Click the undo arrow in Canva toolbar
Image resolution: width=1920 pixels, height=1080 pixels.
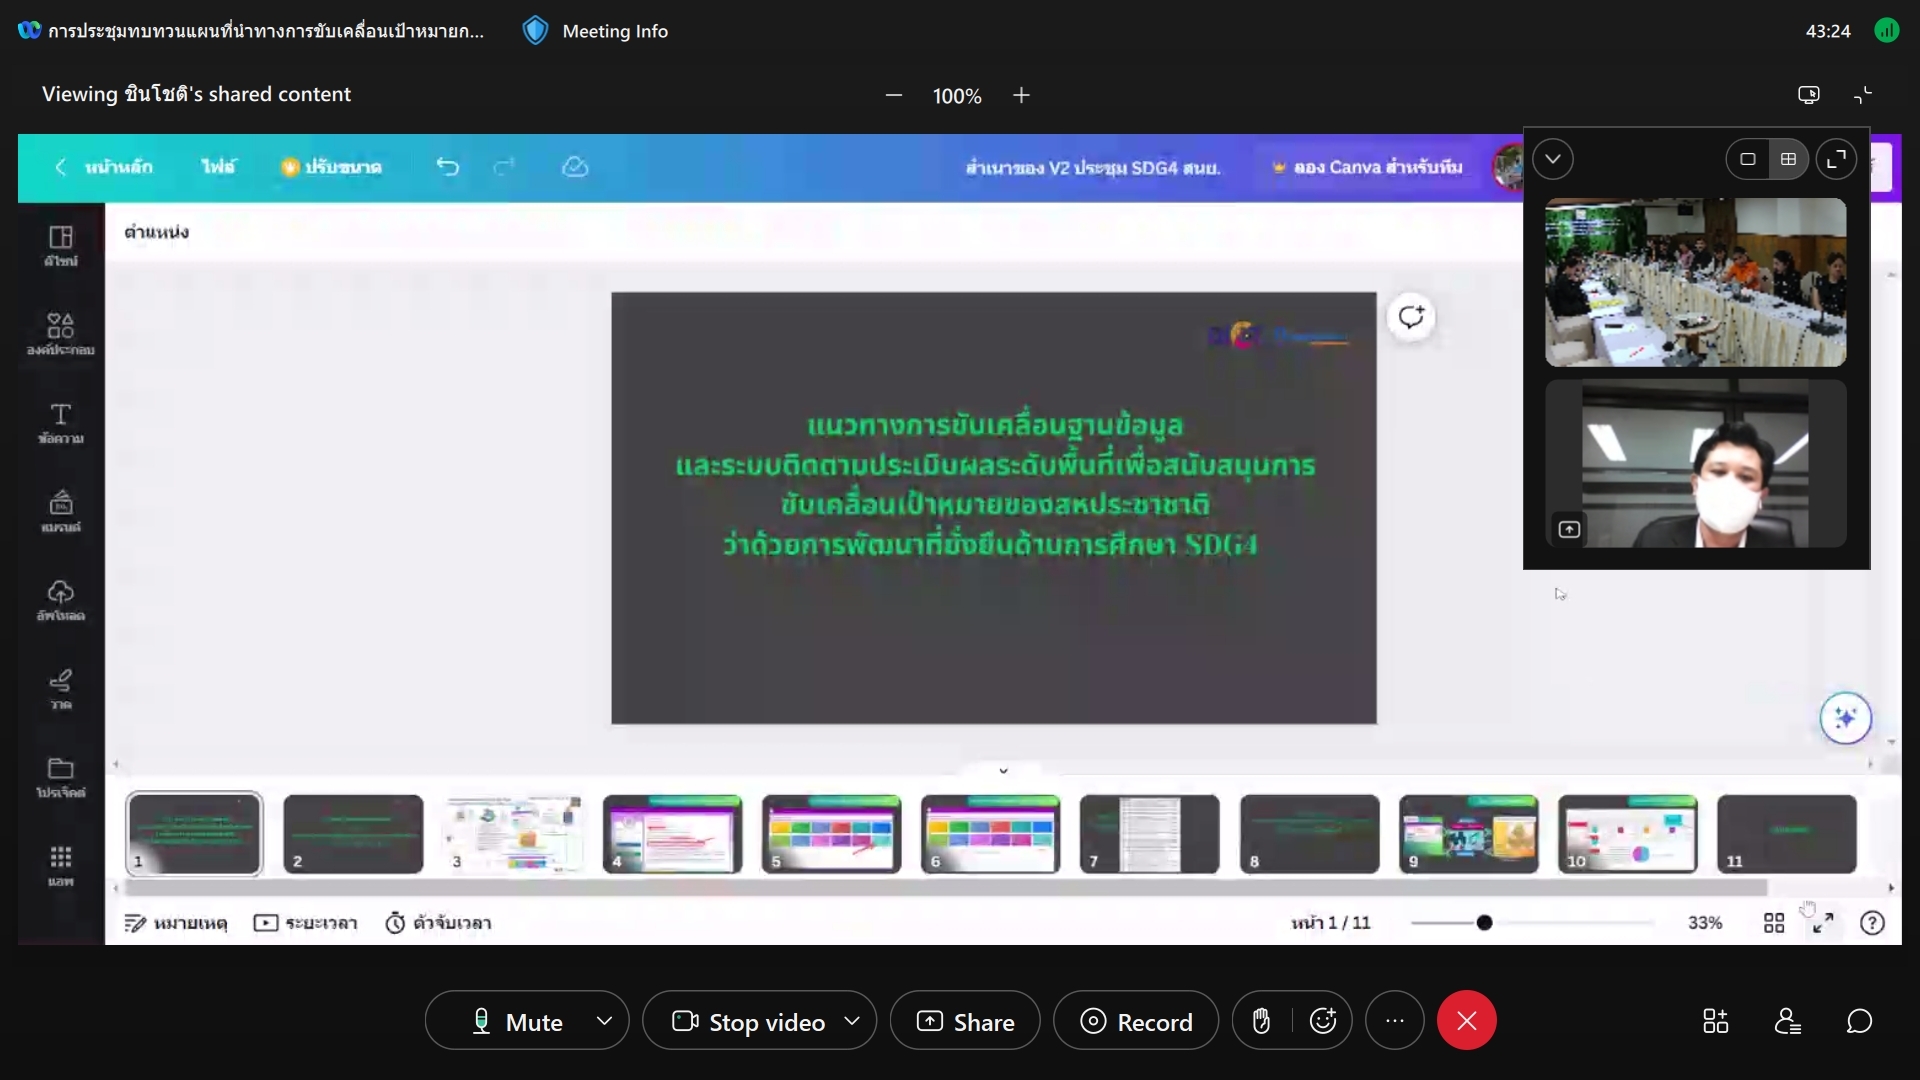(x=447, y=167)
